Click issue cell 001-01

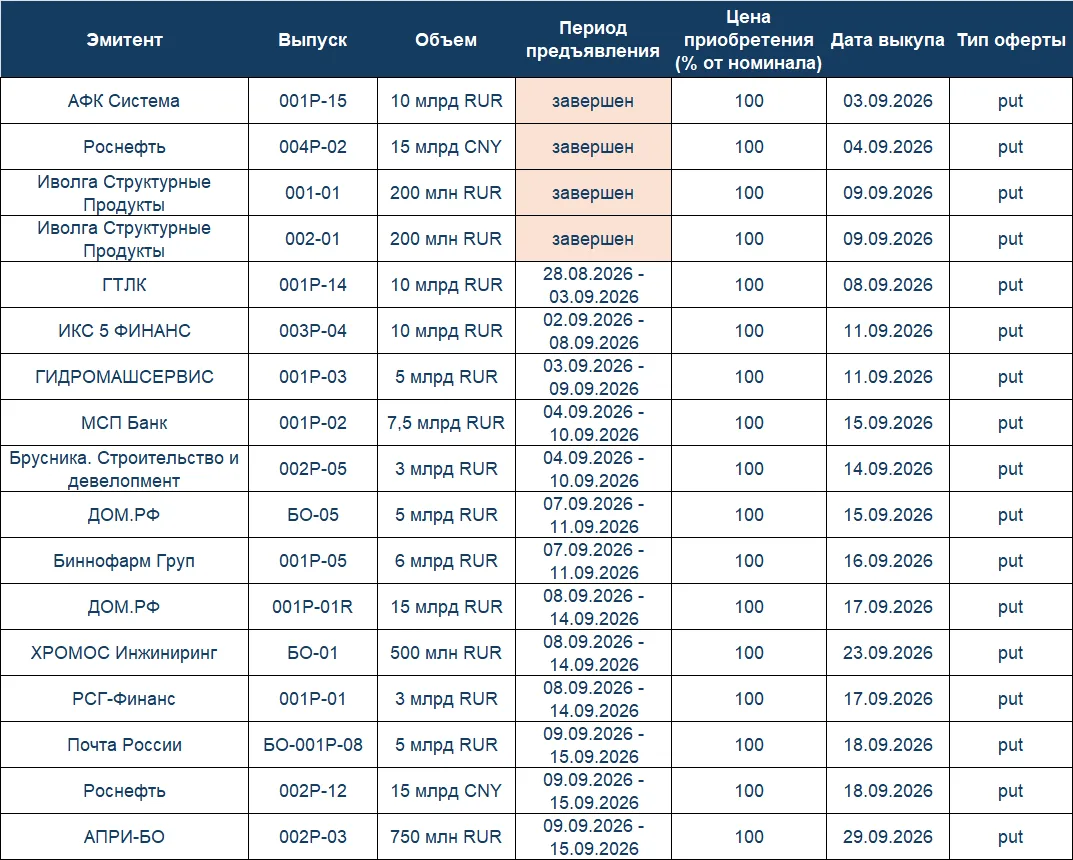point(313,192)
